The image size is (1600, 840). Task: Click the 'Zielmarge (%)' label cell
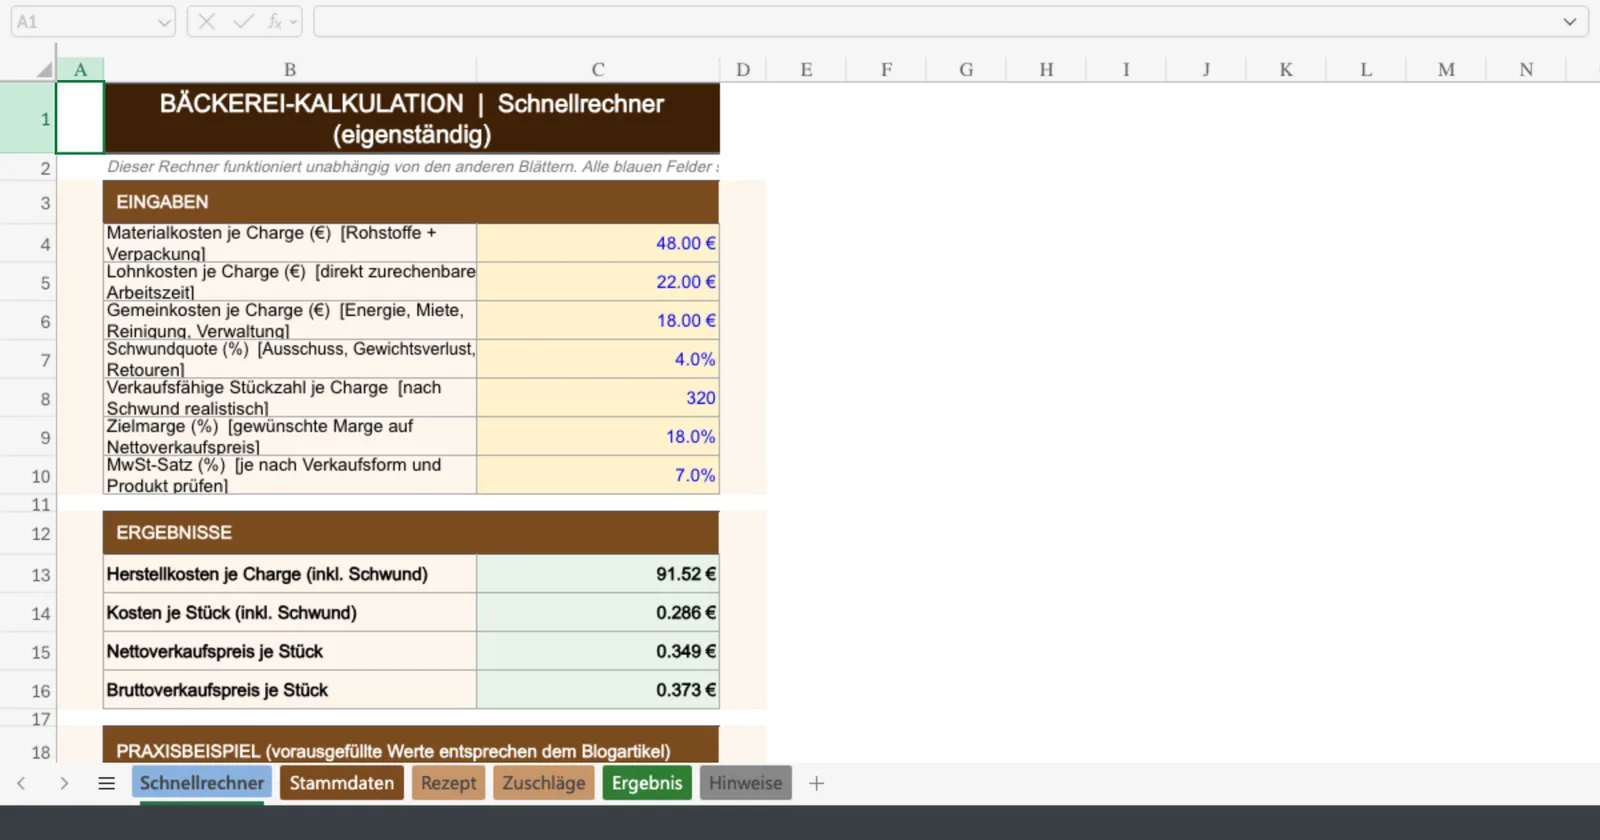pos(290,436)
